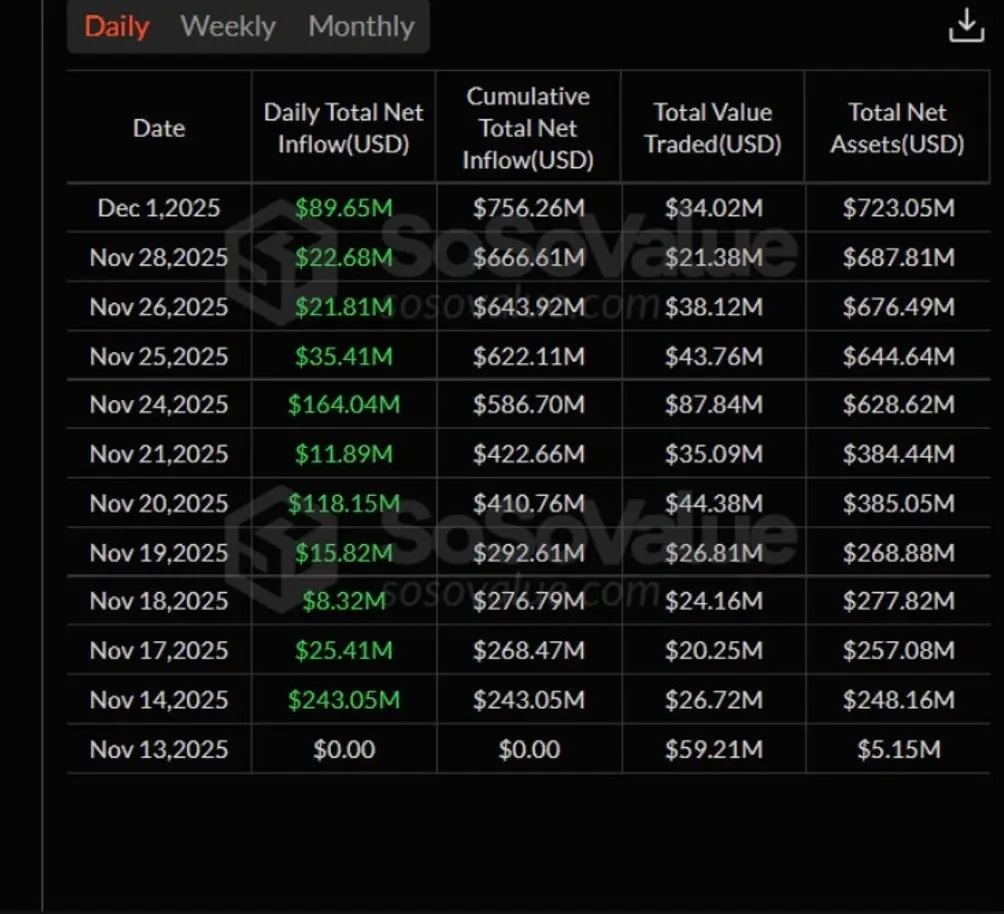Image resolution: width=1004 pixels, height=914 pixels.
Task: Click the $410.76M cumulative inflow value
Action: click(529, 503)
